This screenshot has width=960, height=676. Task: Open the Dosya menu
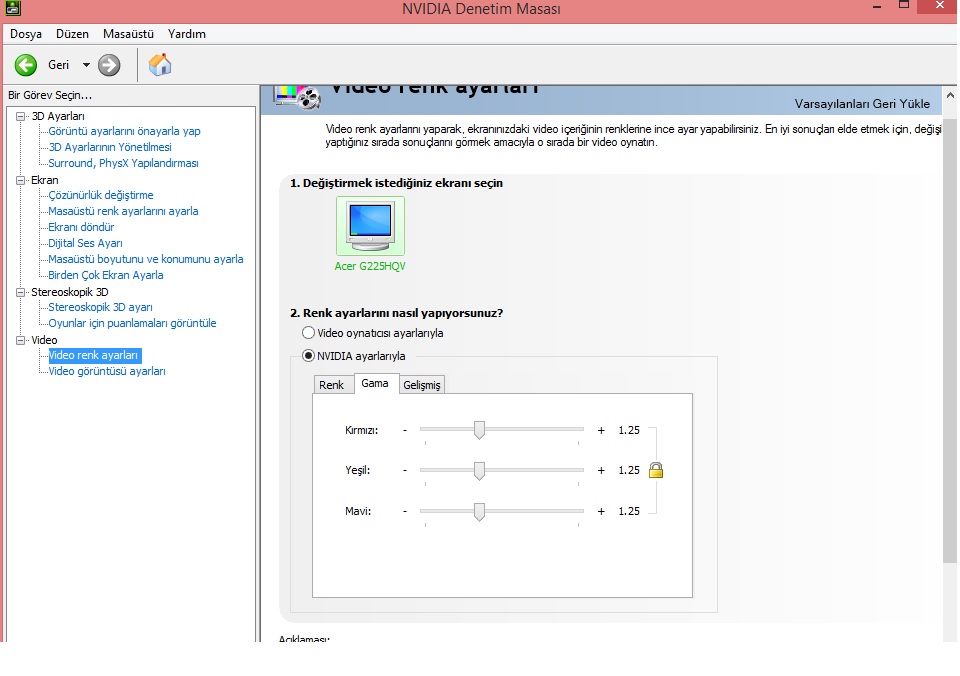point(26,34)
